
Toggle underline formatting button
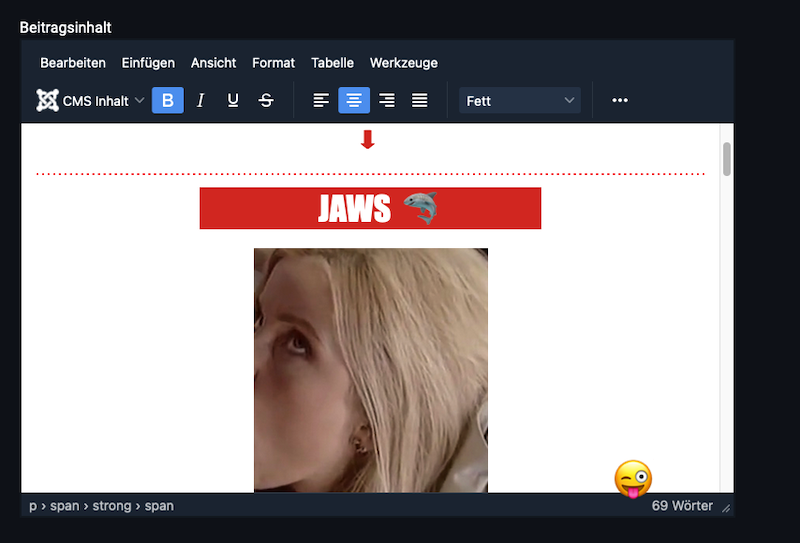coord(233,101)
